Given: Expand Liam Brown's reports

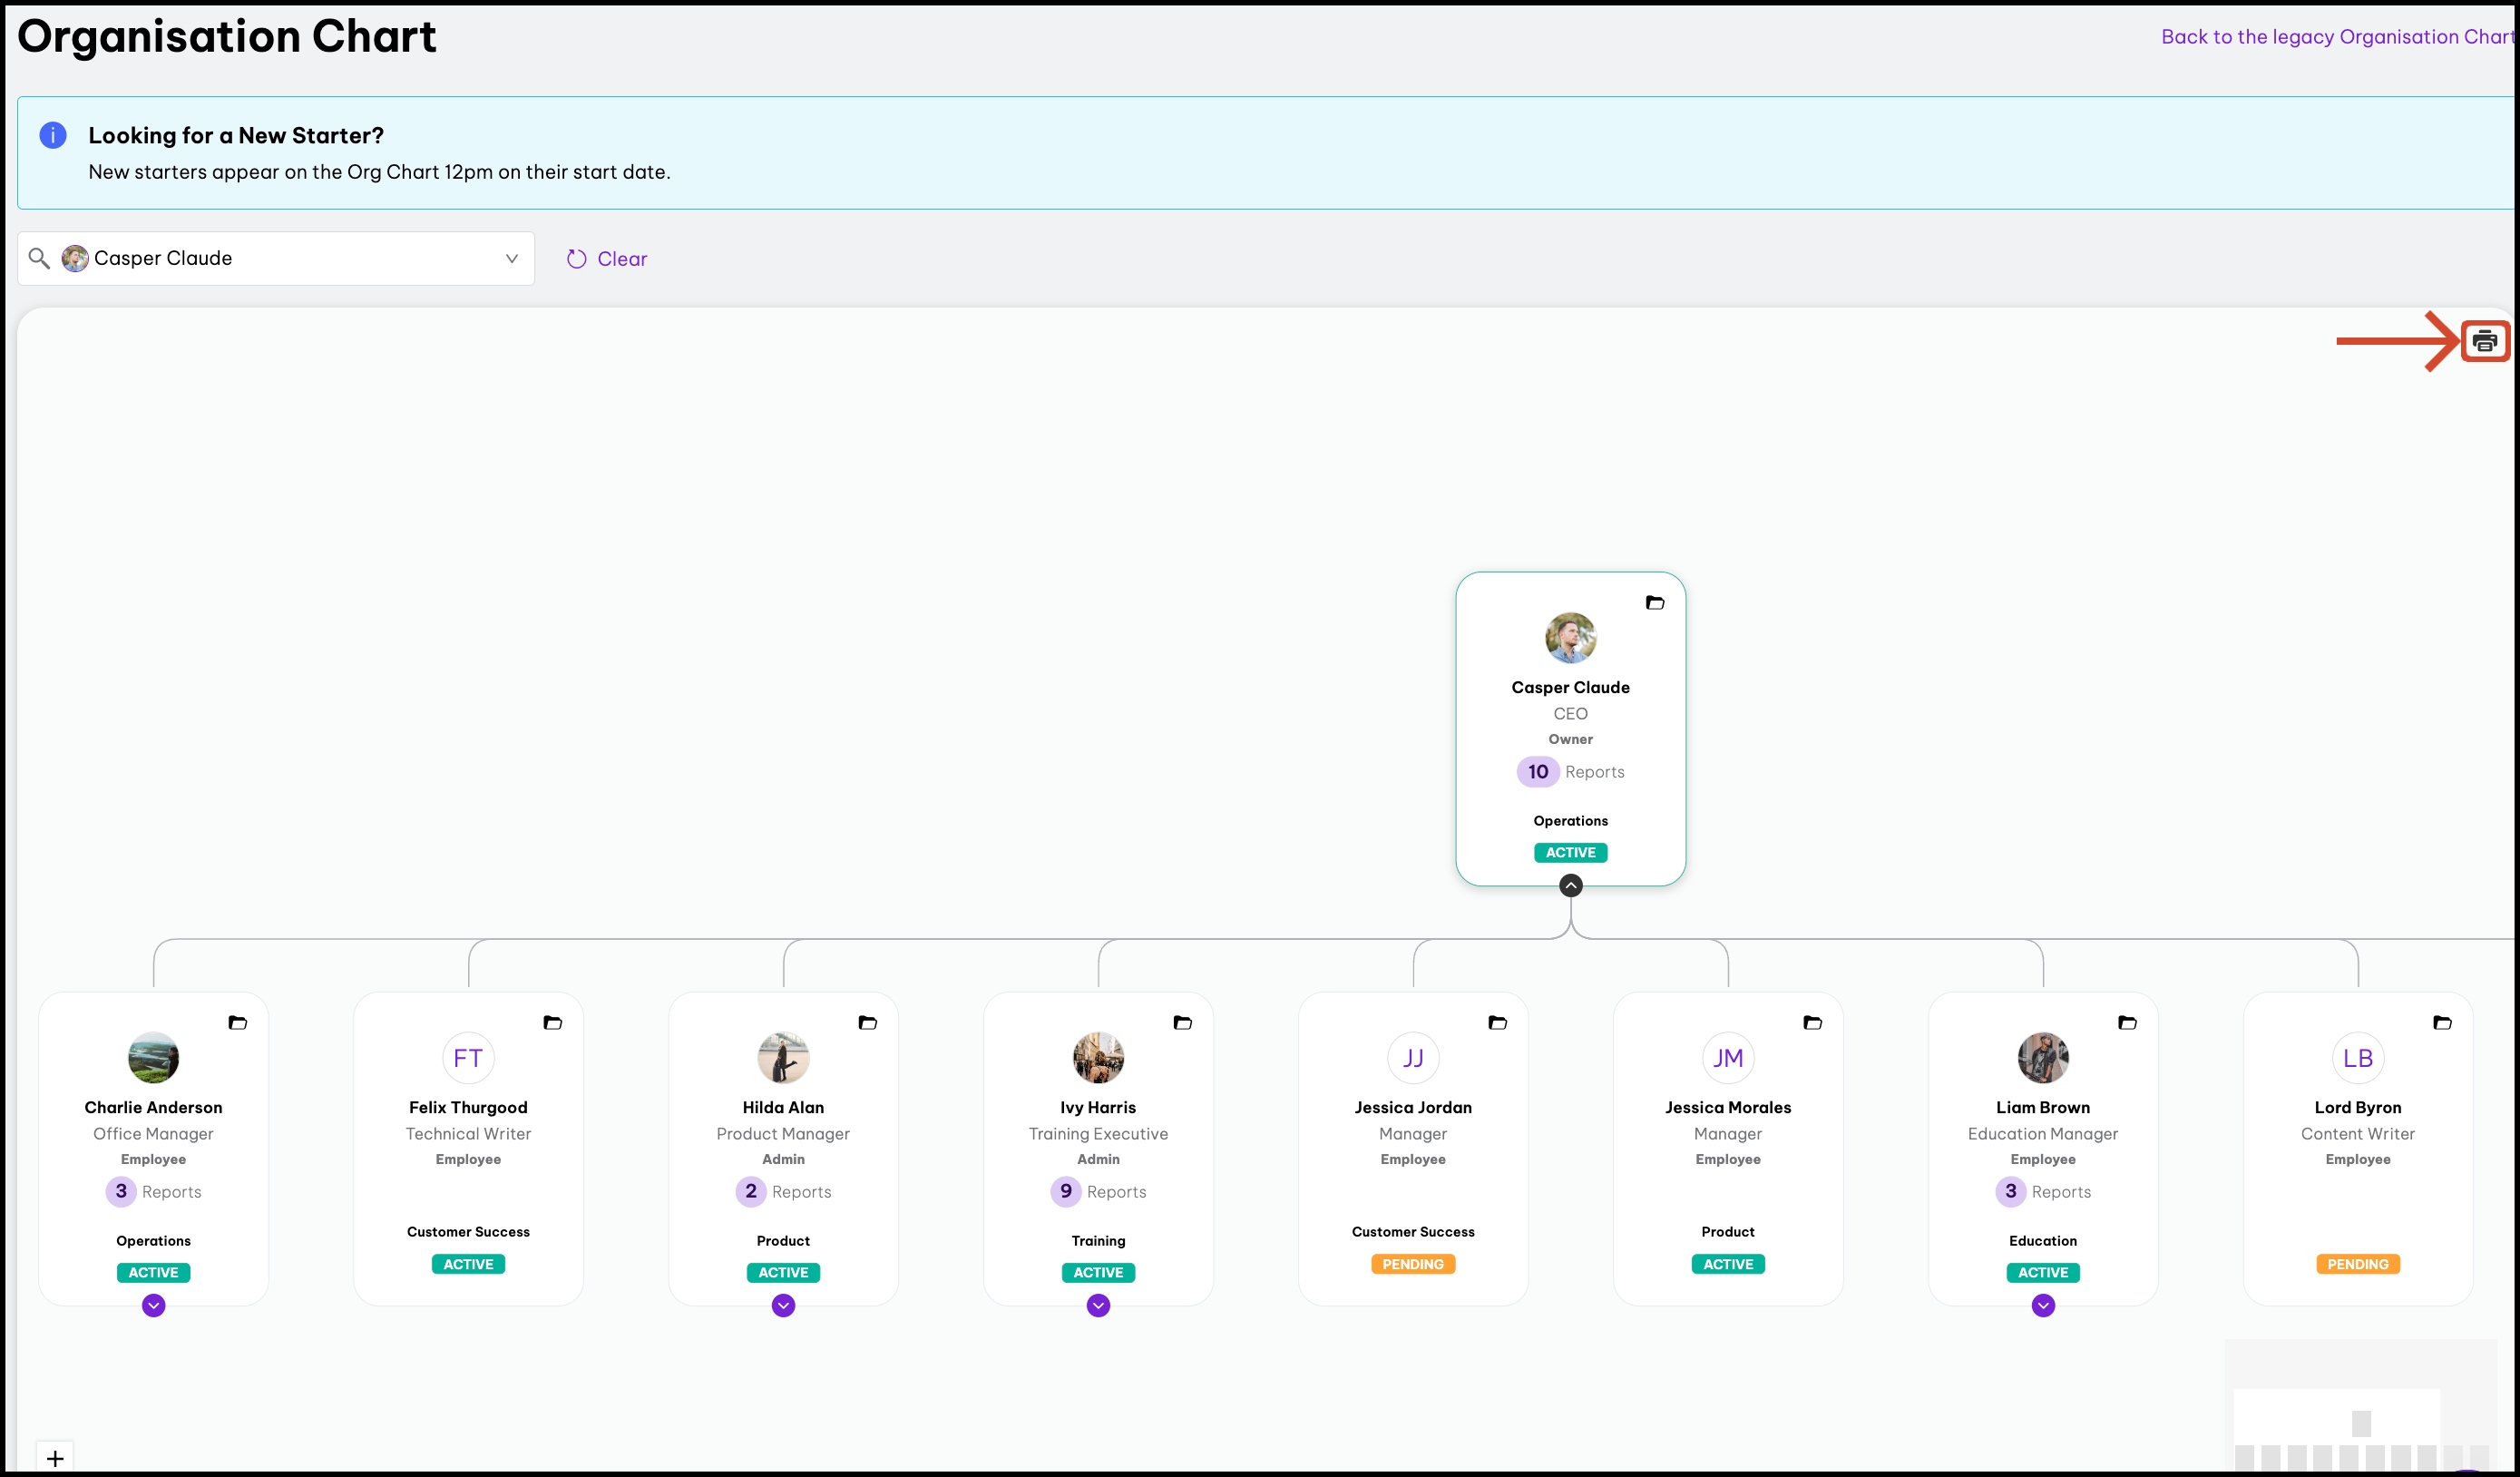Looking at the screenshot, I should click(2043, 1306).
